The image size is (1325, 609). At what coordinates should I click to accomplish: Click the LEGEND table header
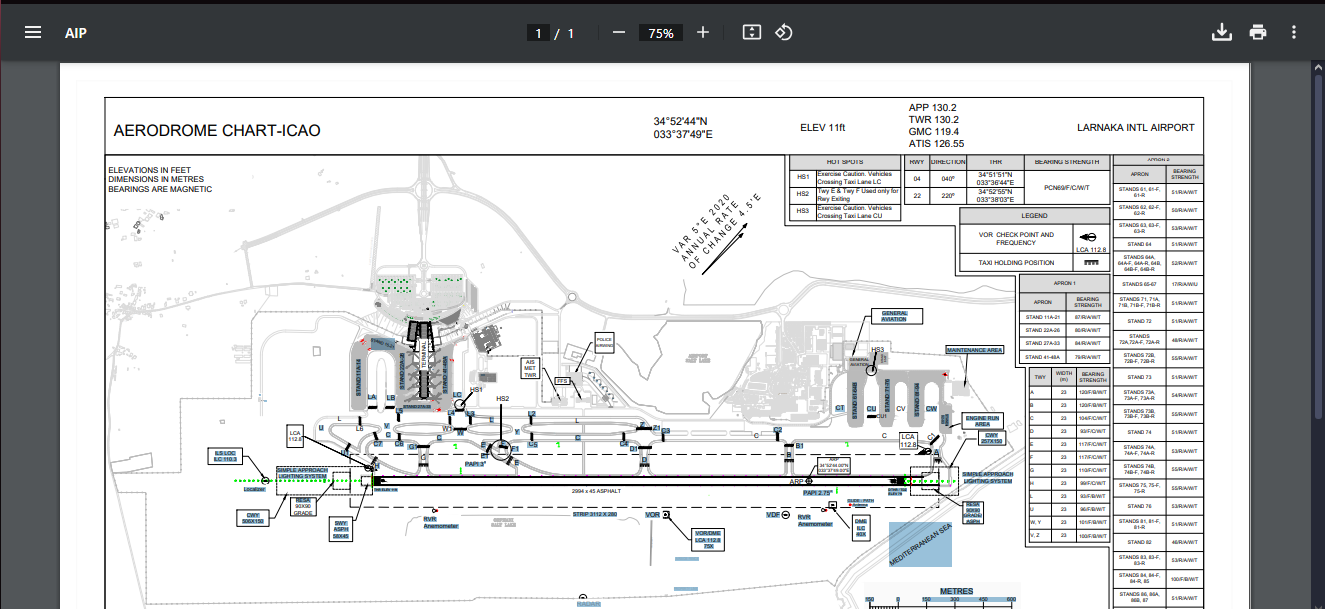click(x=1034, y=215)
